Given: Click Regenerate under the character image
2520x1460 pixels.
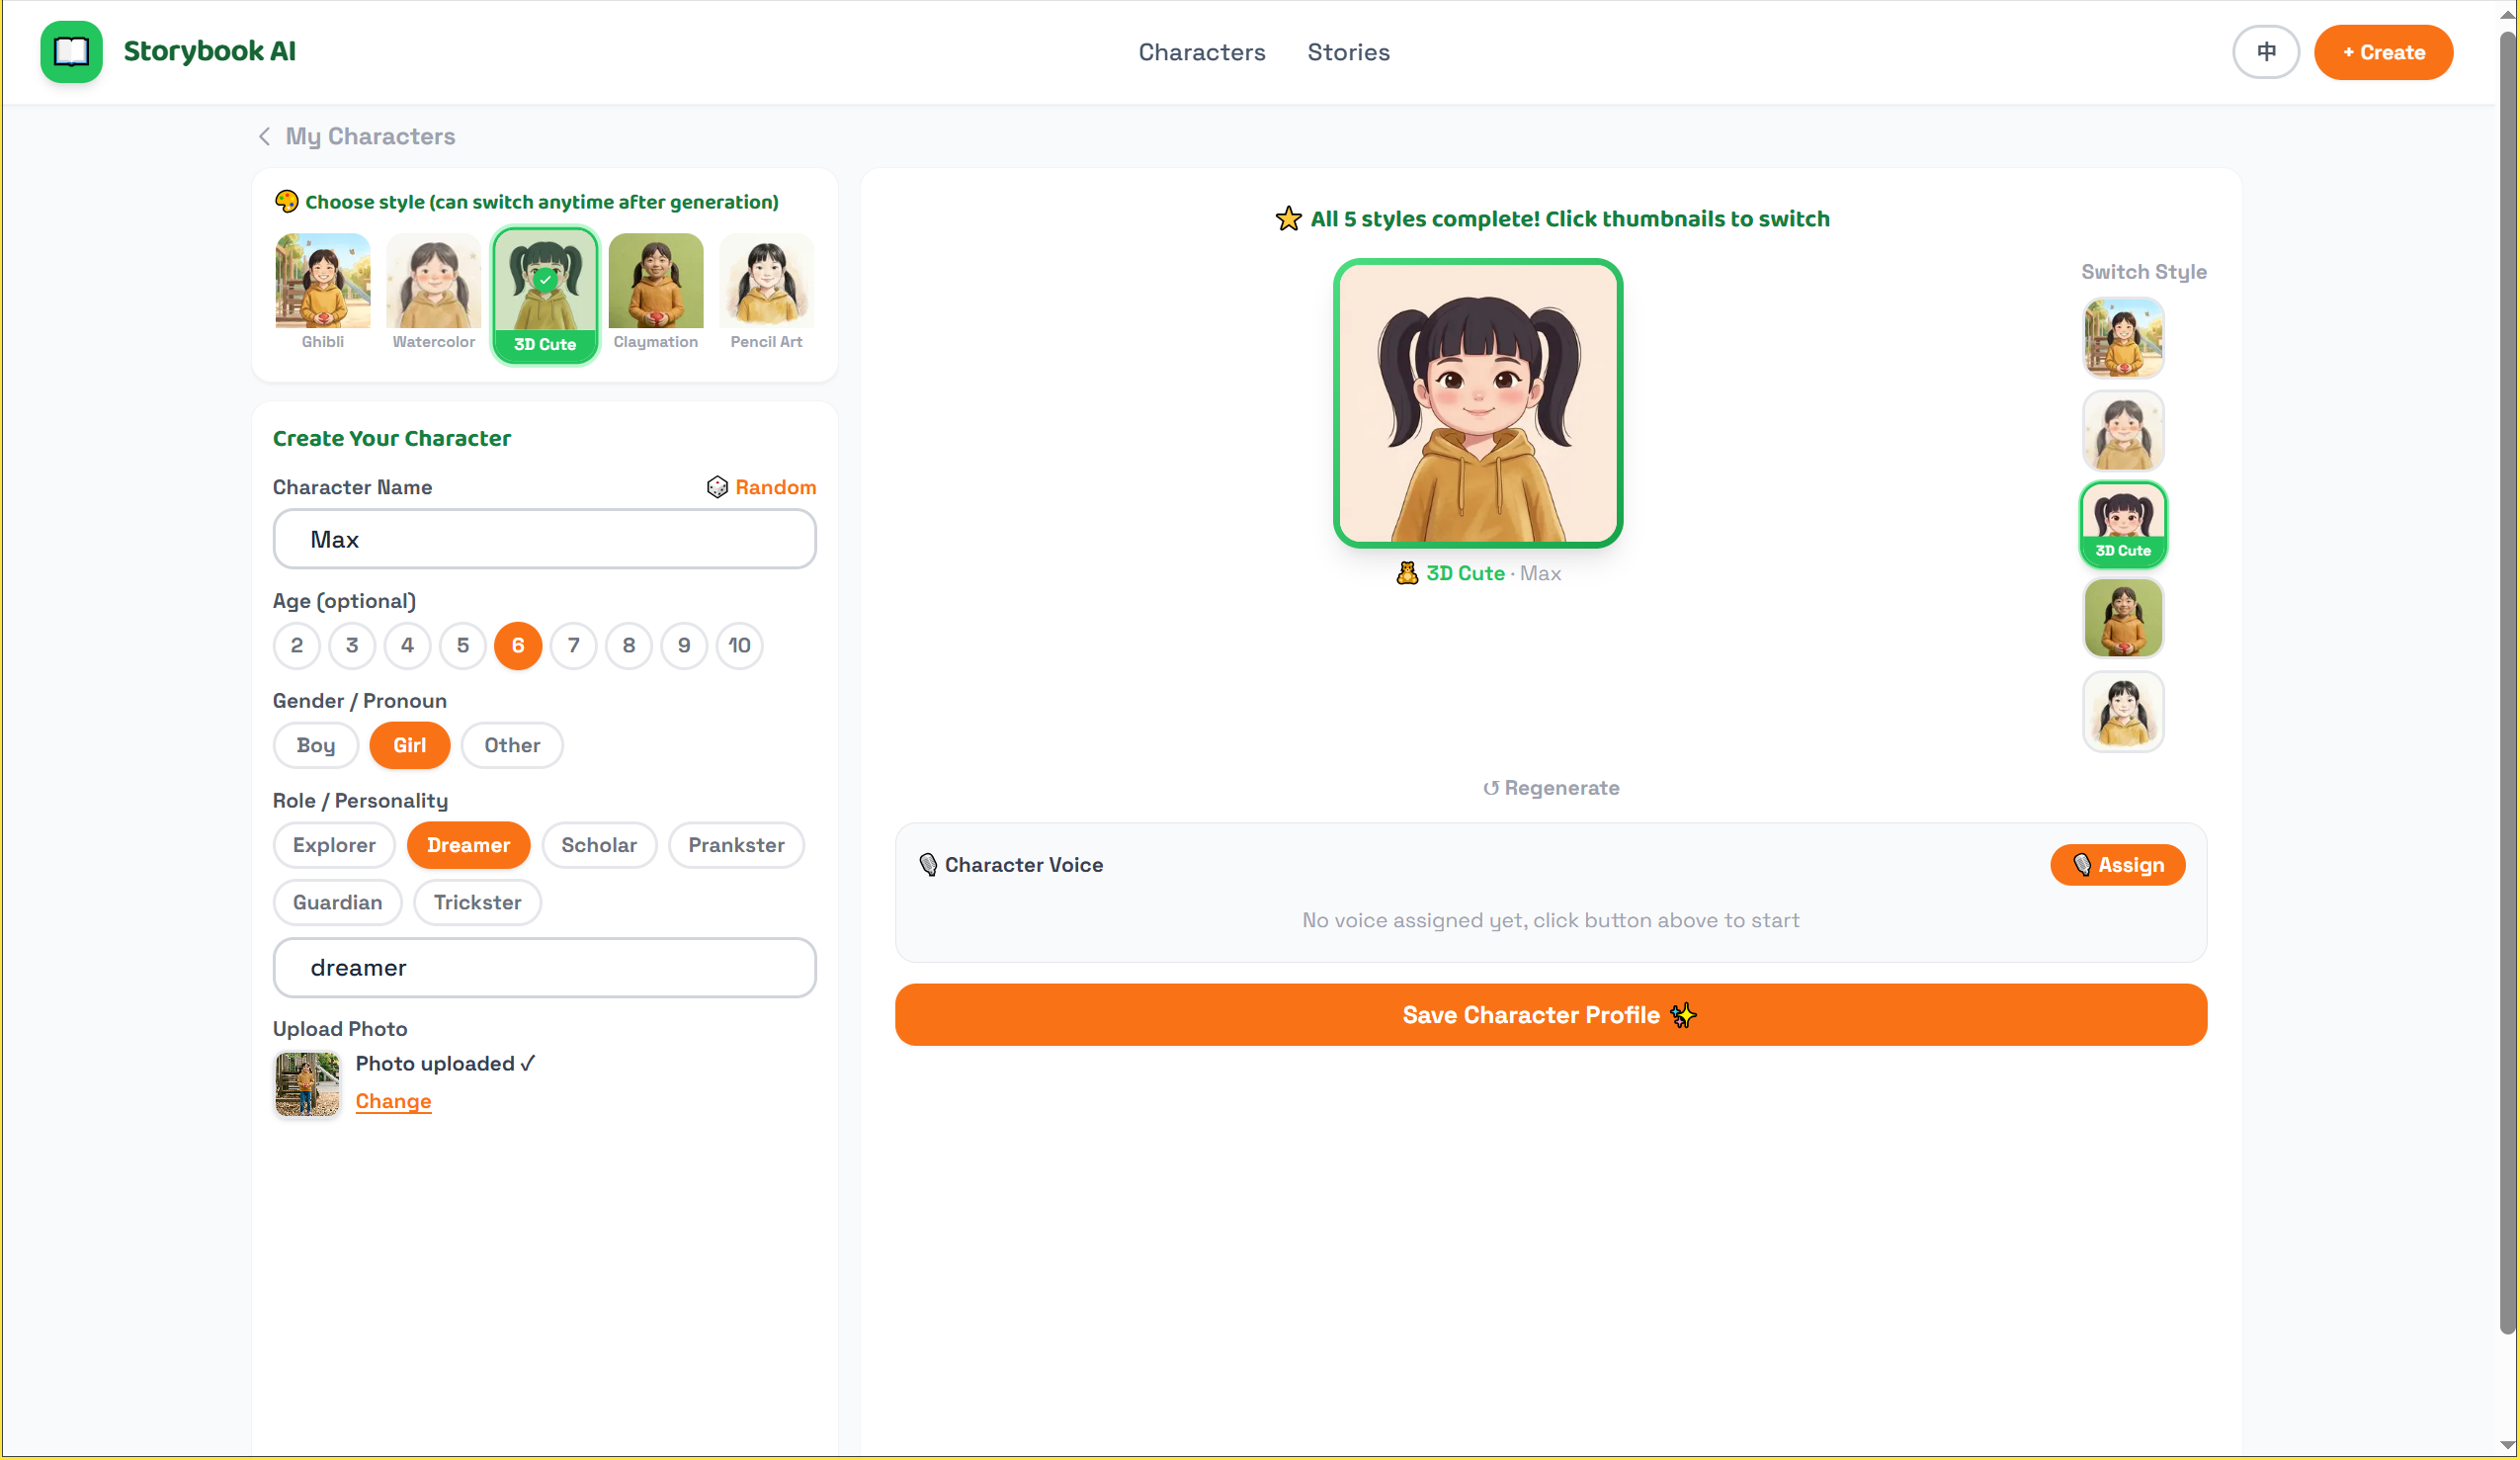Looking at the screenshot, I should click(x=1550, y=788).
